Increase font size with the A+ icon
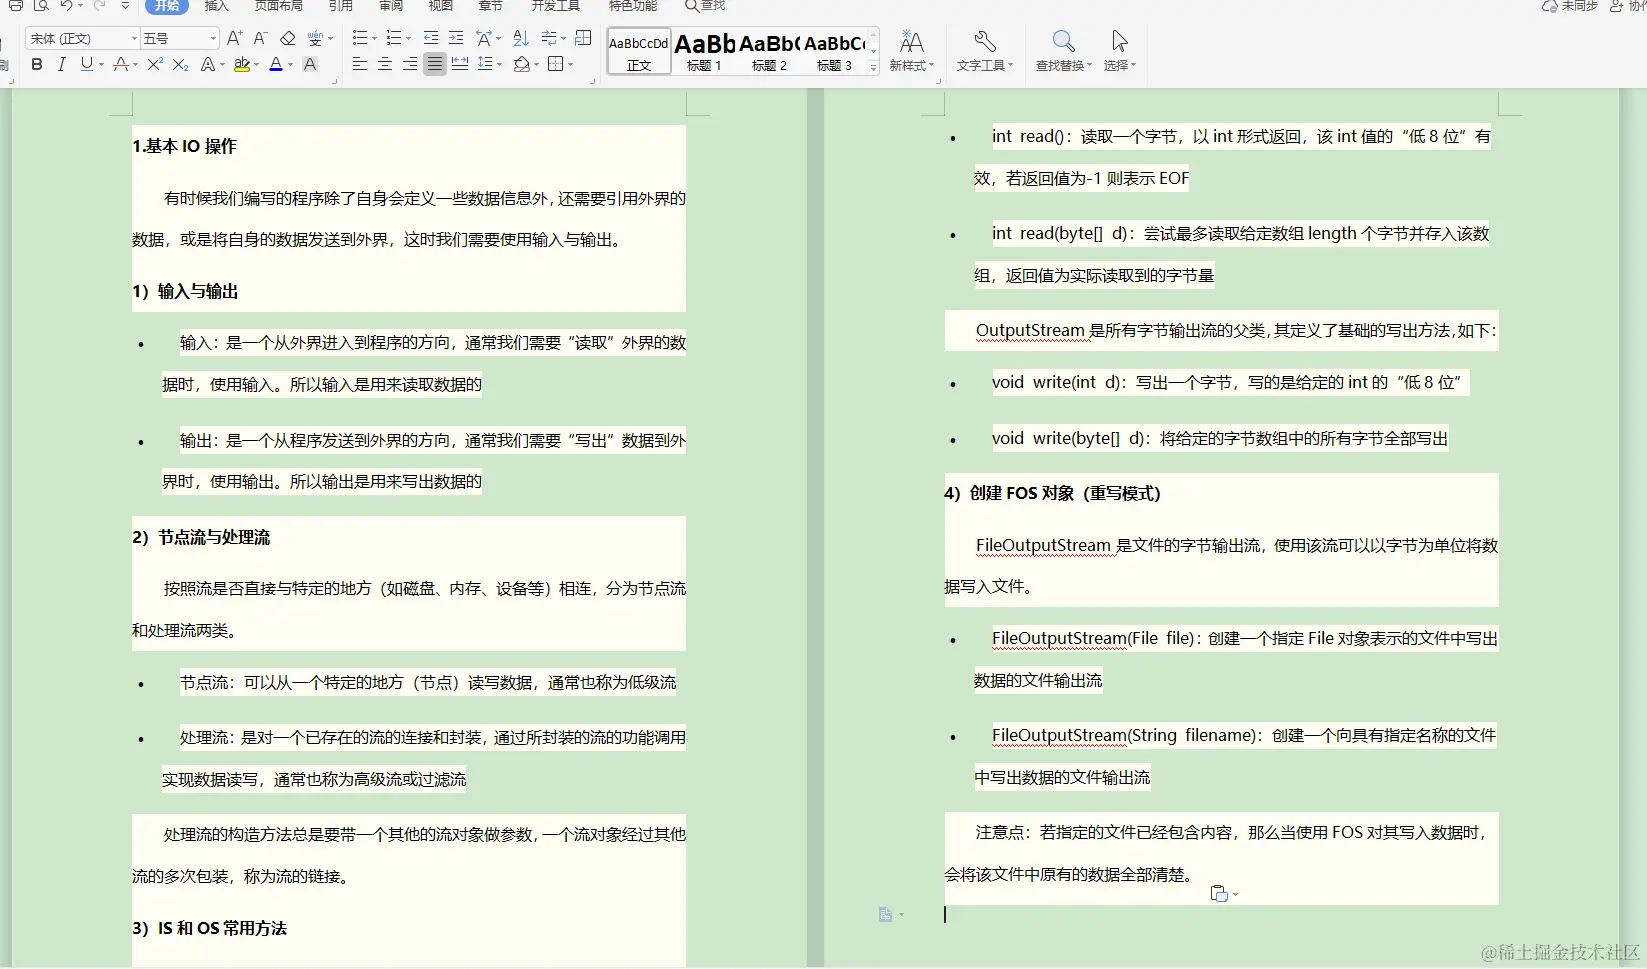The height and width of the screenshot is (969, 1647). (234, 38)
